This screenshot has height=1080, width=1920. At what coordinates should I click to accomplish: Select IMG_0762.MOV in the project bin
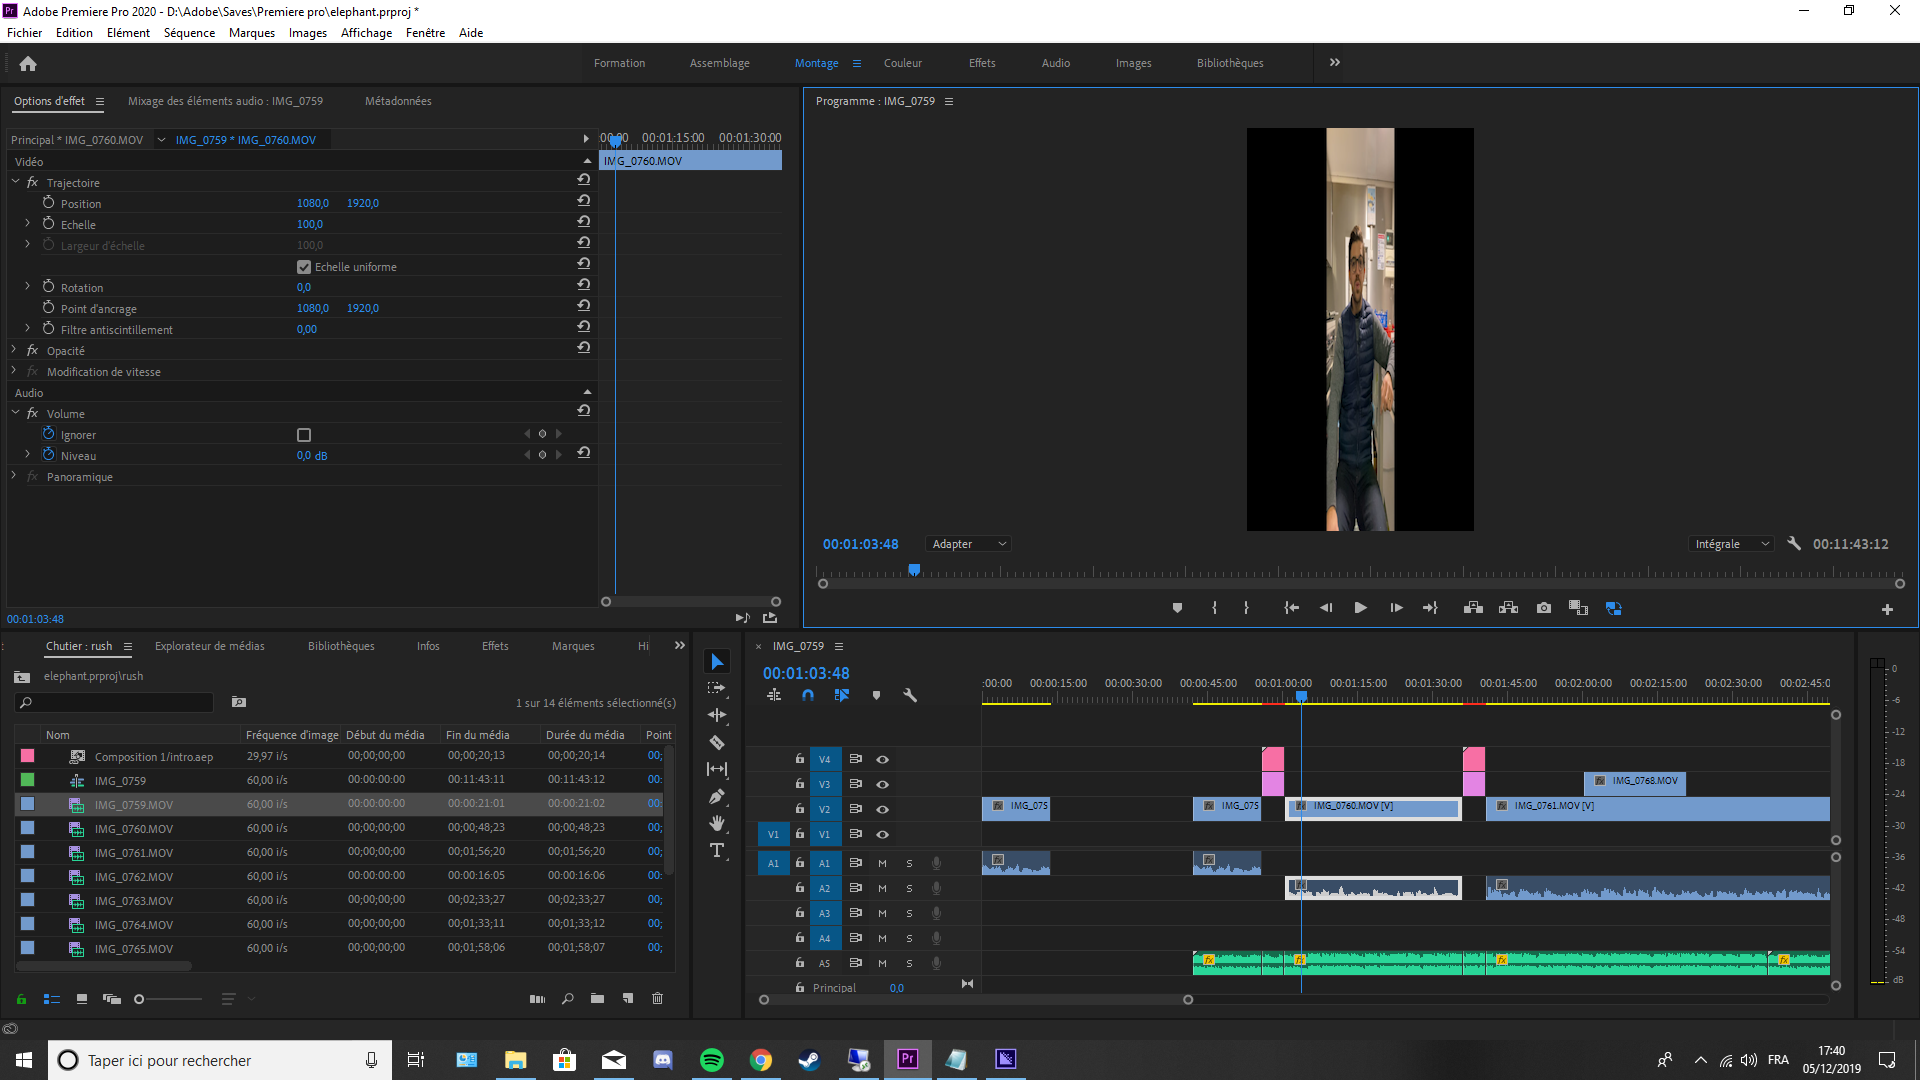[x=133, y=877]
